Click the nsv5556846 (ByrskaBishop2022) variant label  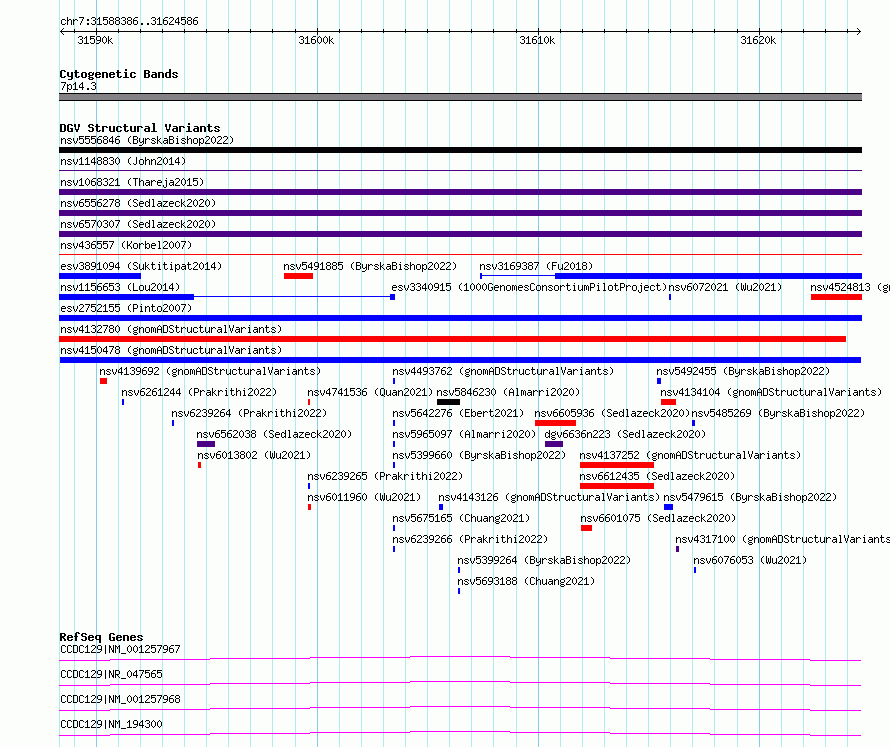[x=147, y=140]
